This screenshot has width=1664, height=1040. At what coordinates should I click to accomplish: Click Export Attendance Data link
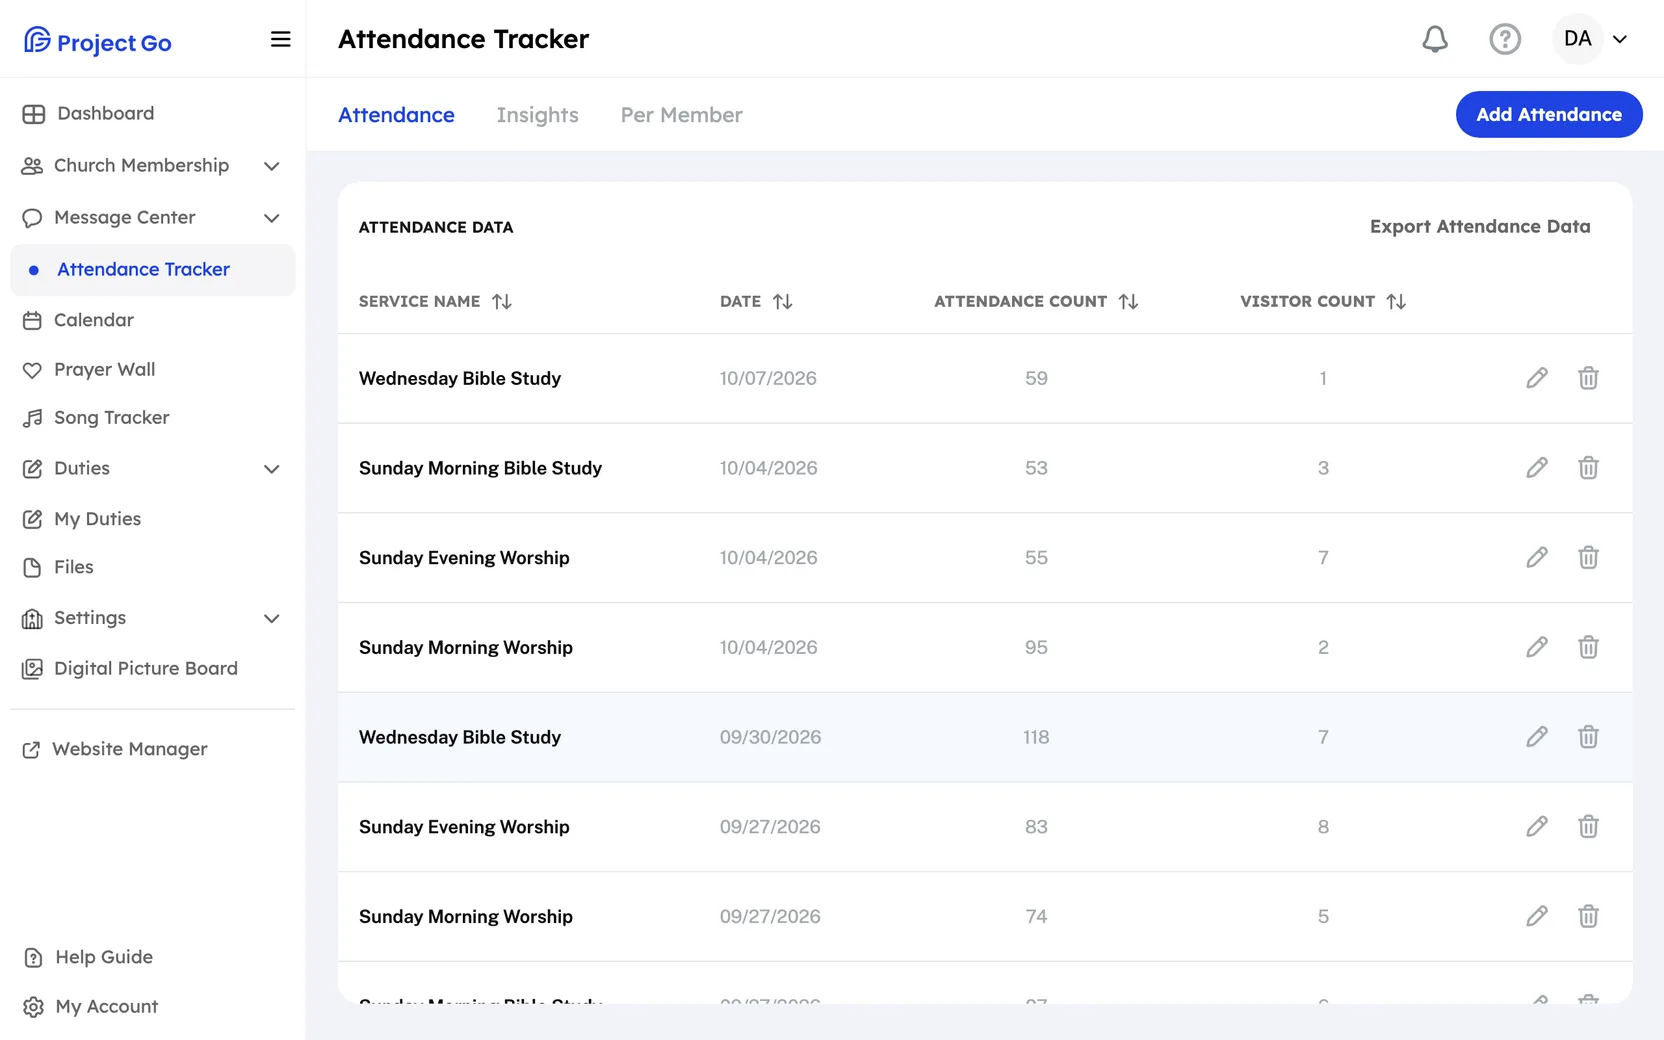[x=1480, y=226]
